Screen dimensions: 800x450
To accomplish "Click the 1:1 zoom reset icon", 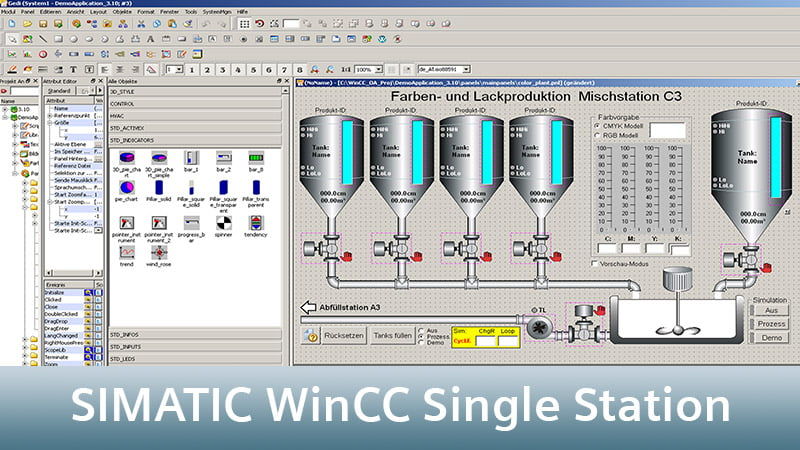I will click(x=345, y=69).
